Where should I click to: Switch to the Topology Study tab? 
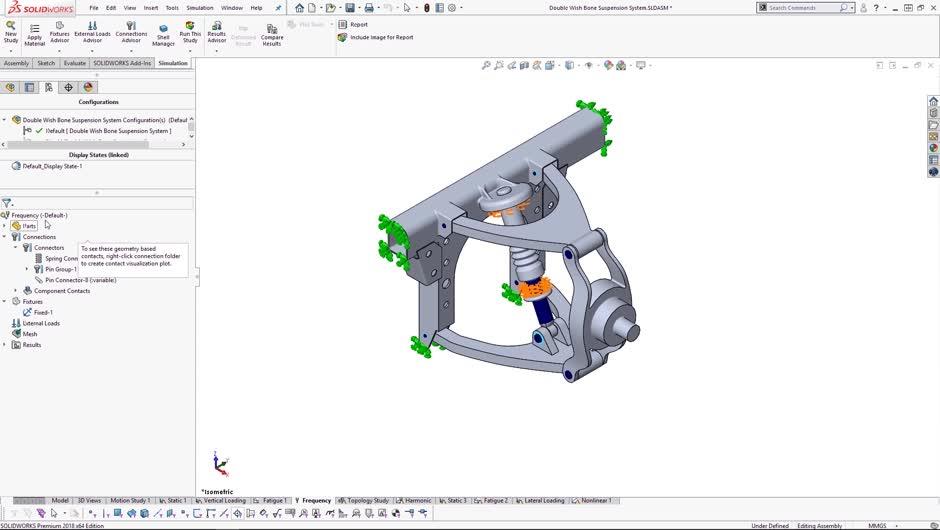pyautogui.click(x=366, y=500)
